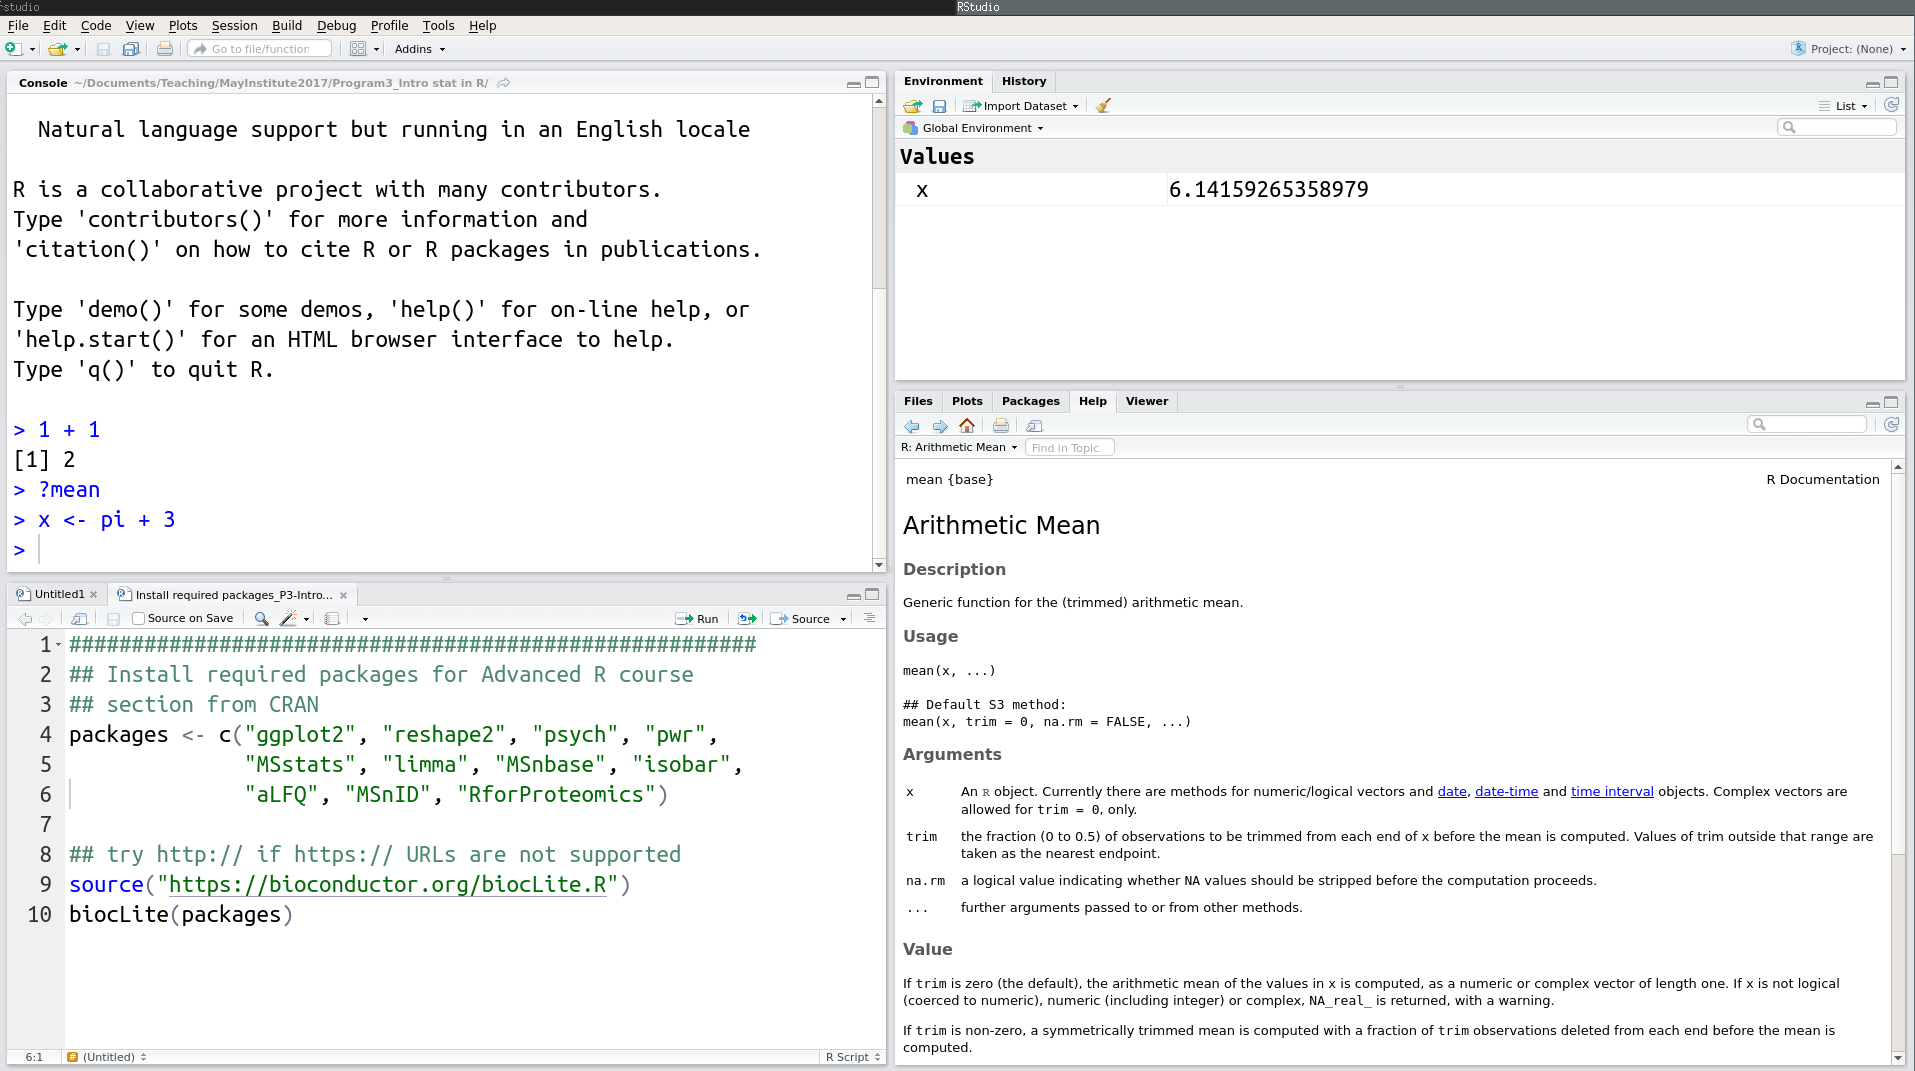Switch to the Packages tab
The width and height of the screenshot is (1915, 1071).
pyautogui.click(x=1030, y=401)
